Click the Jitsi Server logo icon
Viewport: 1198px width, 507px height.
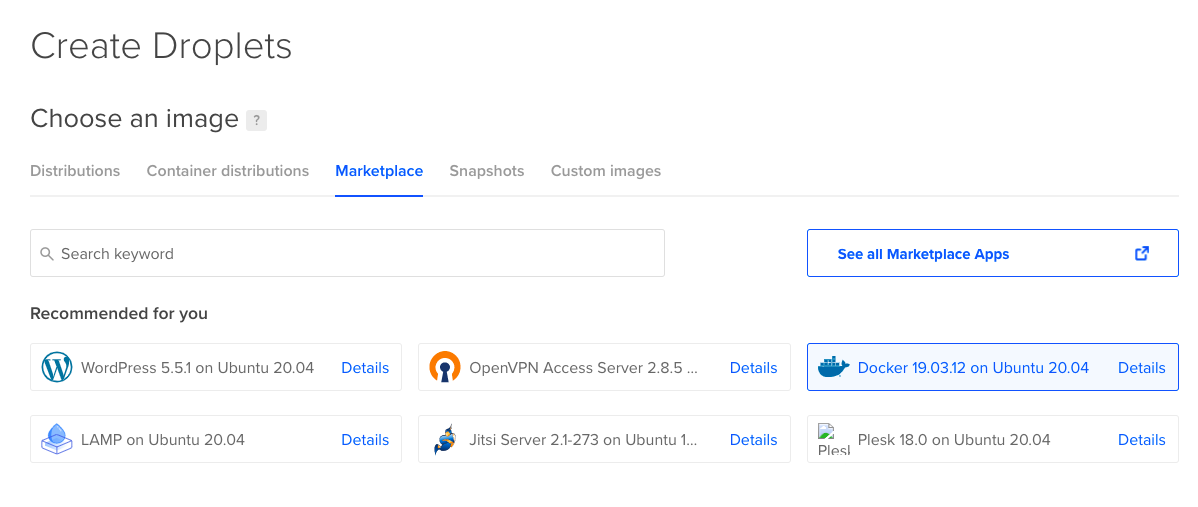click(445, 440)
